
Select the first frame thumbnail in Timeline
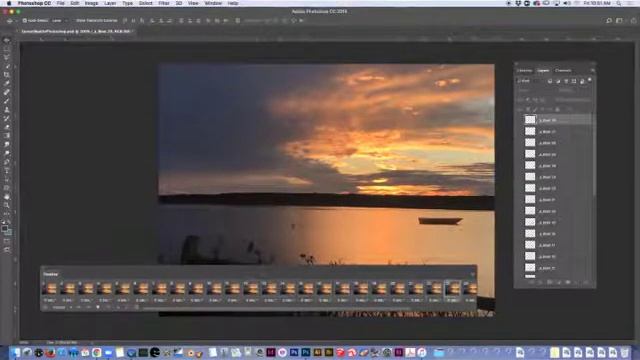click(x=50, y=288)
